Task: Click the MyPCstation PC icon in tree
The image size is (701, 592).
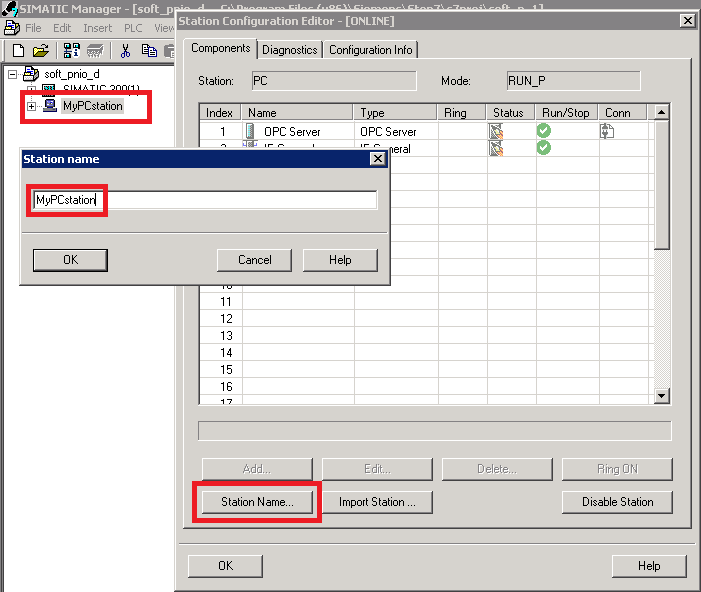Action: coord(50,106)
